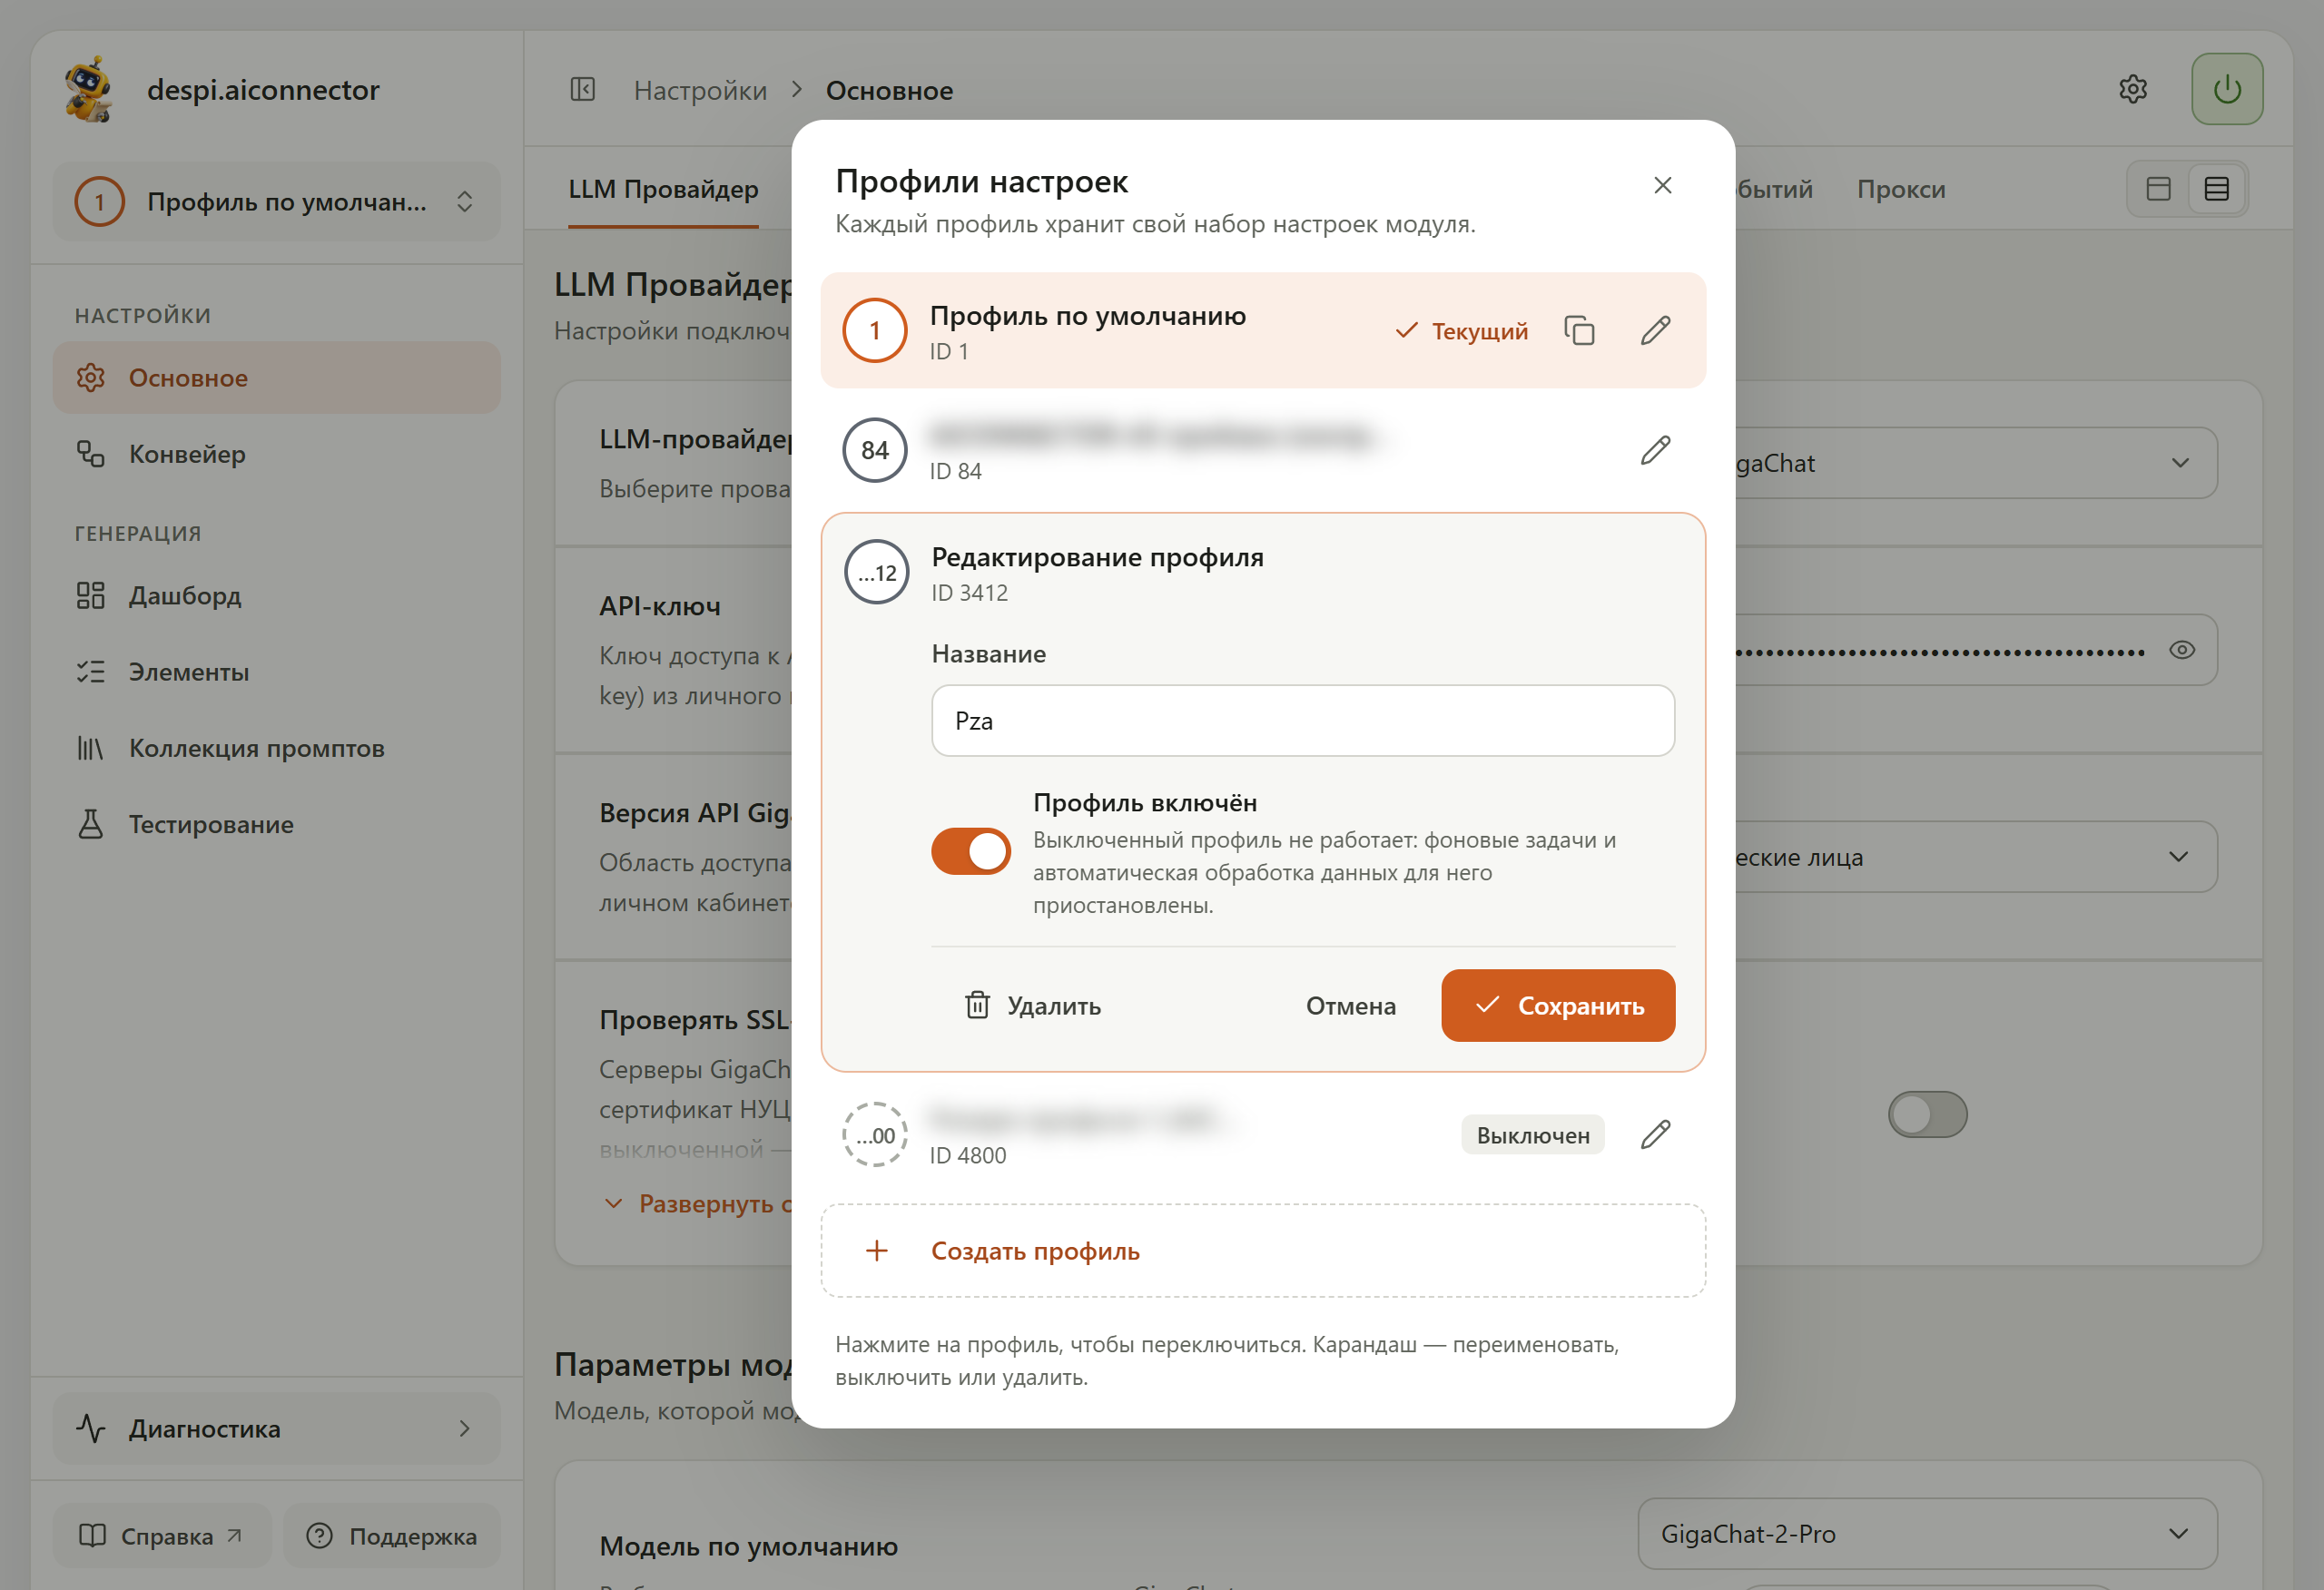
Task: Duplicate the default profile with copy icon
Action: (x=1579, y=330)
